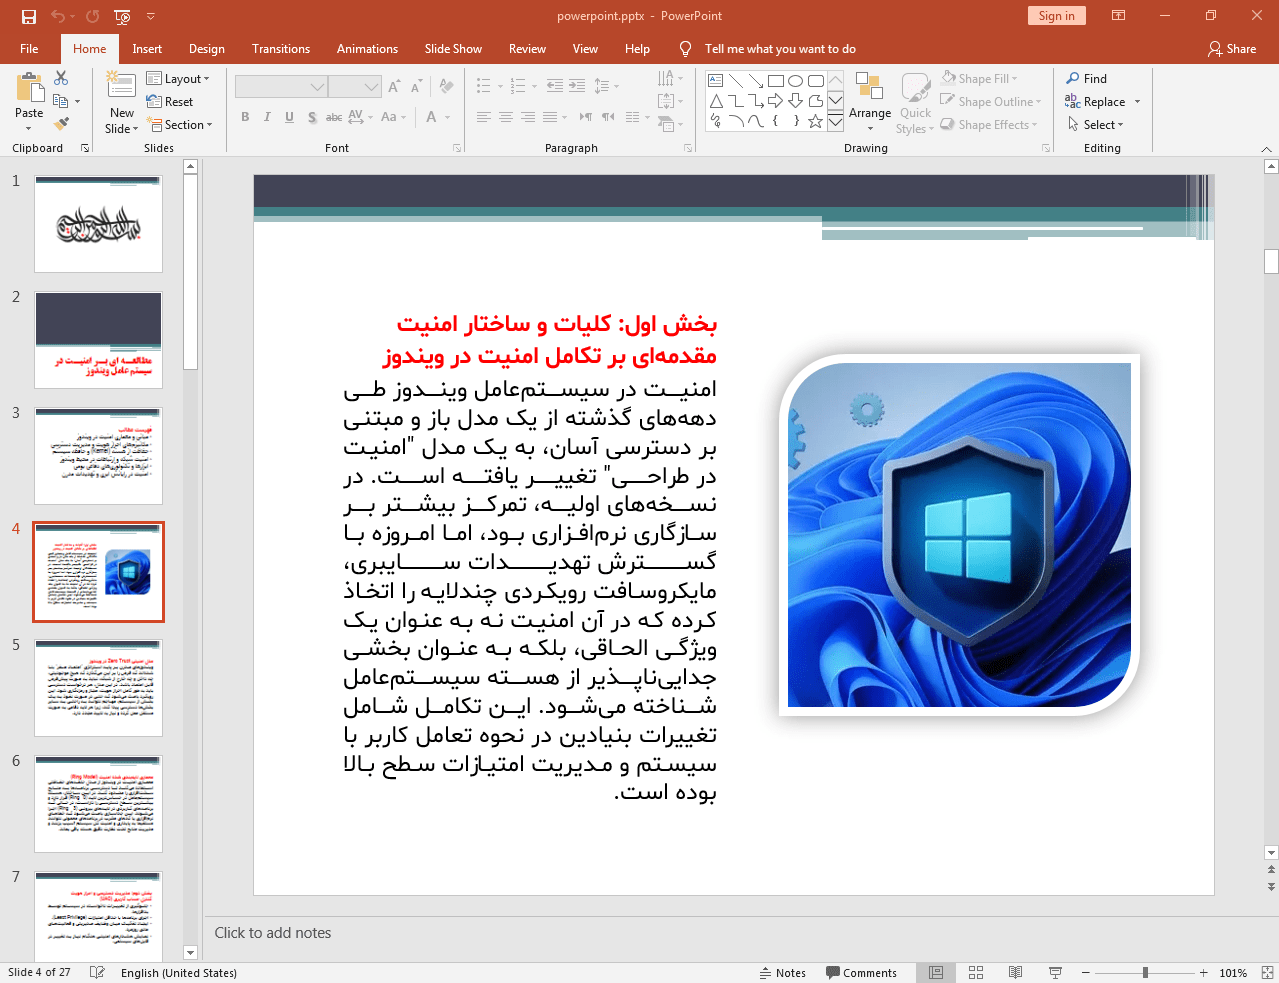Viewport: 1279px width, 983px height.
Task: Click the Comments button in status bar
Action: click(861, 972)
